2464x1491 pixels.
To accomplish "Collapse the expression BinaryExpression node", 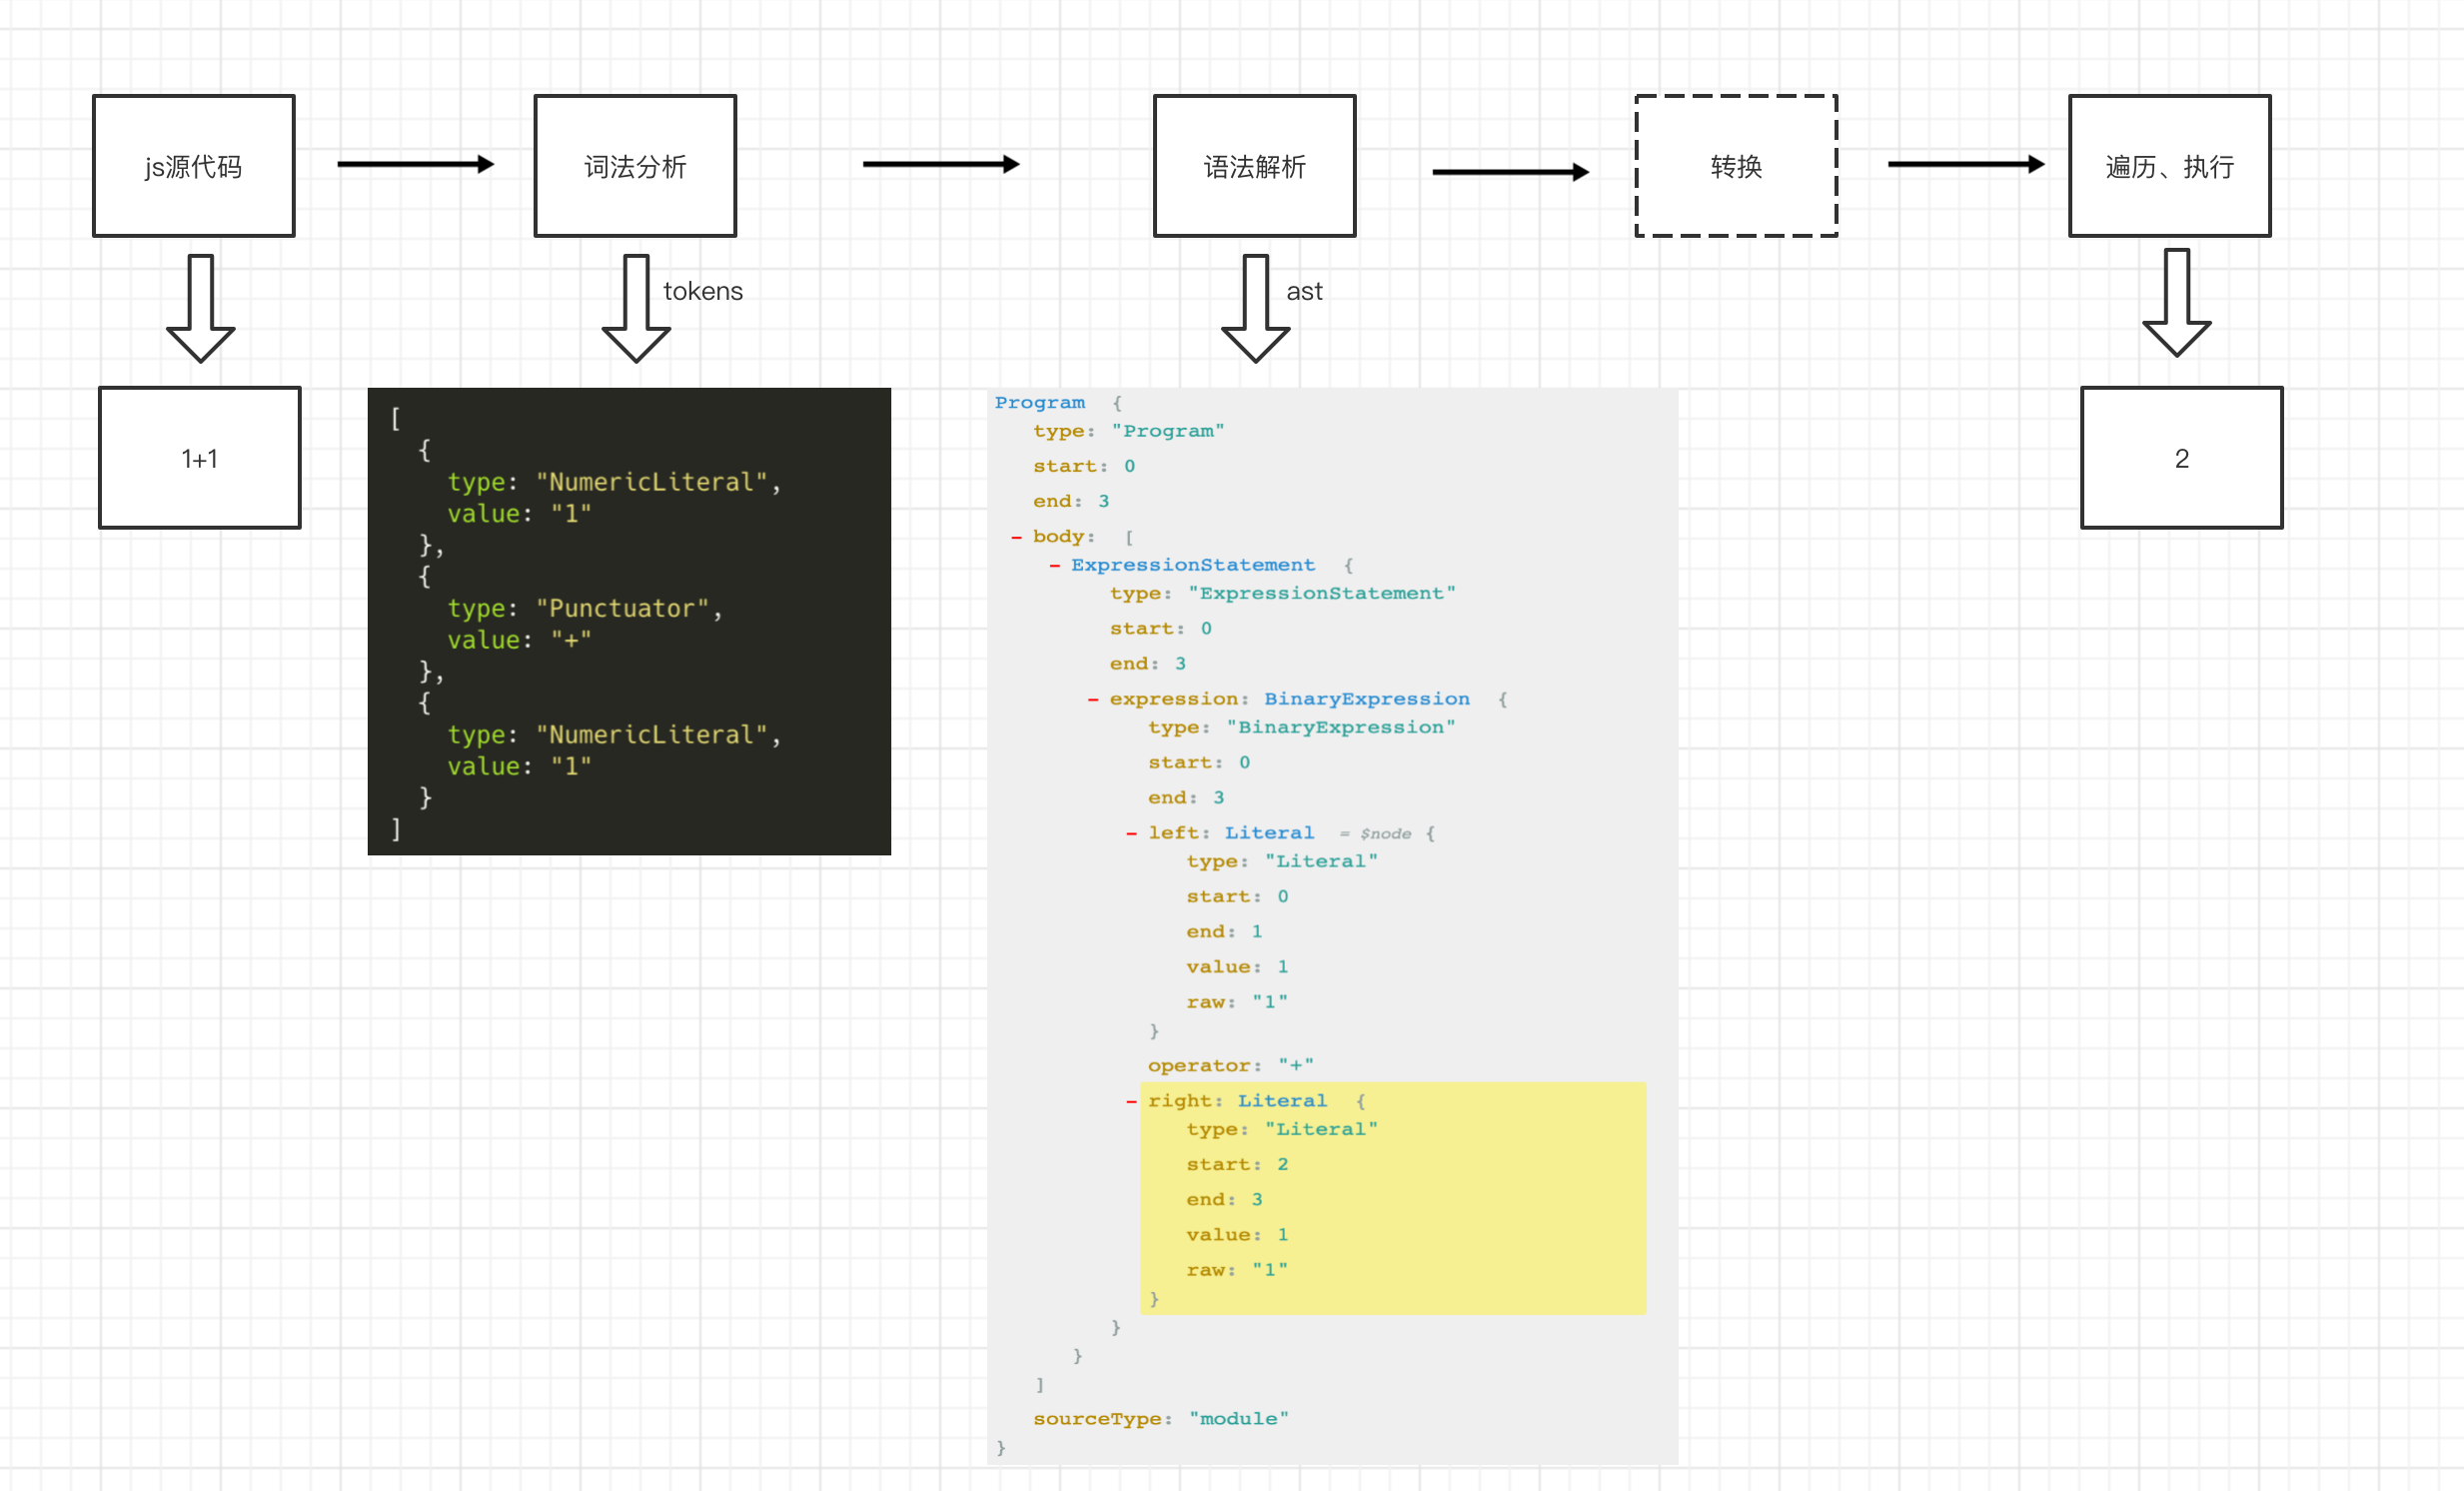I will [x=1093, y=700].
